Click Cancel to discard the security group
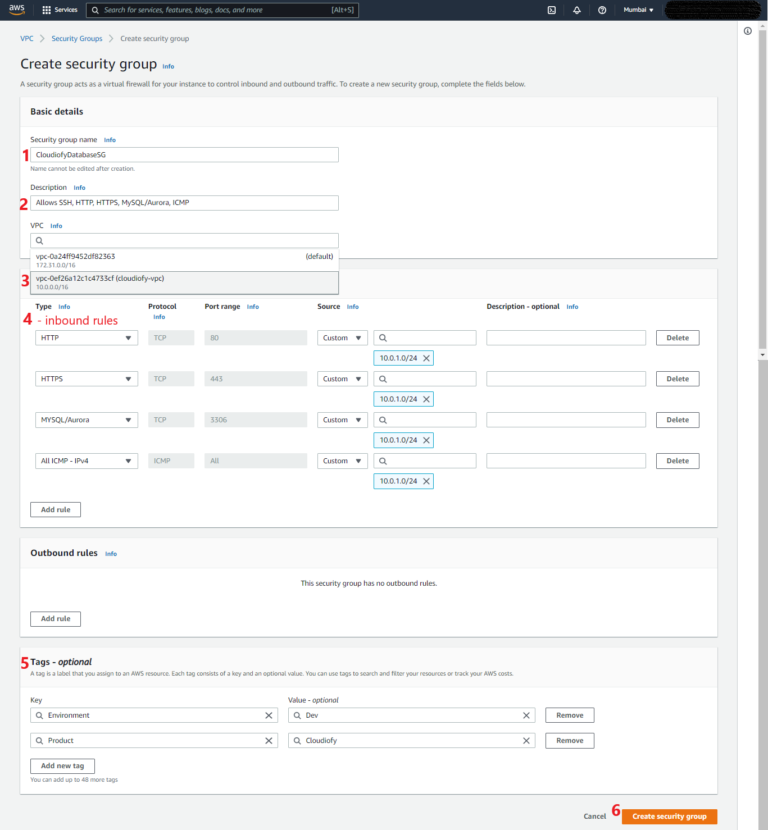This screenshot has width=768, height=830. pos(595,816)
